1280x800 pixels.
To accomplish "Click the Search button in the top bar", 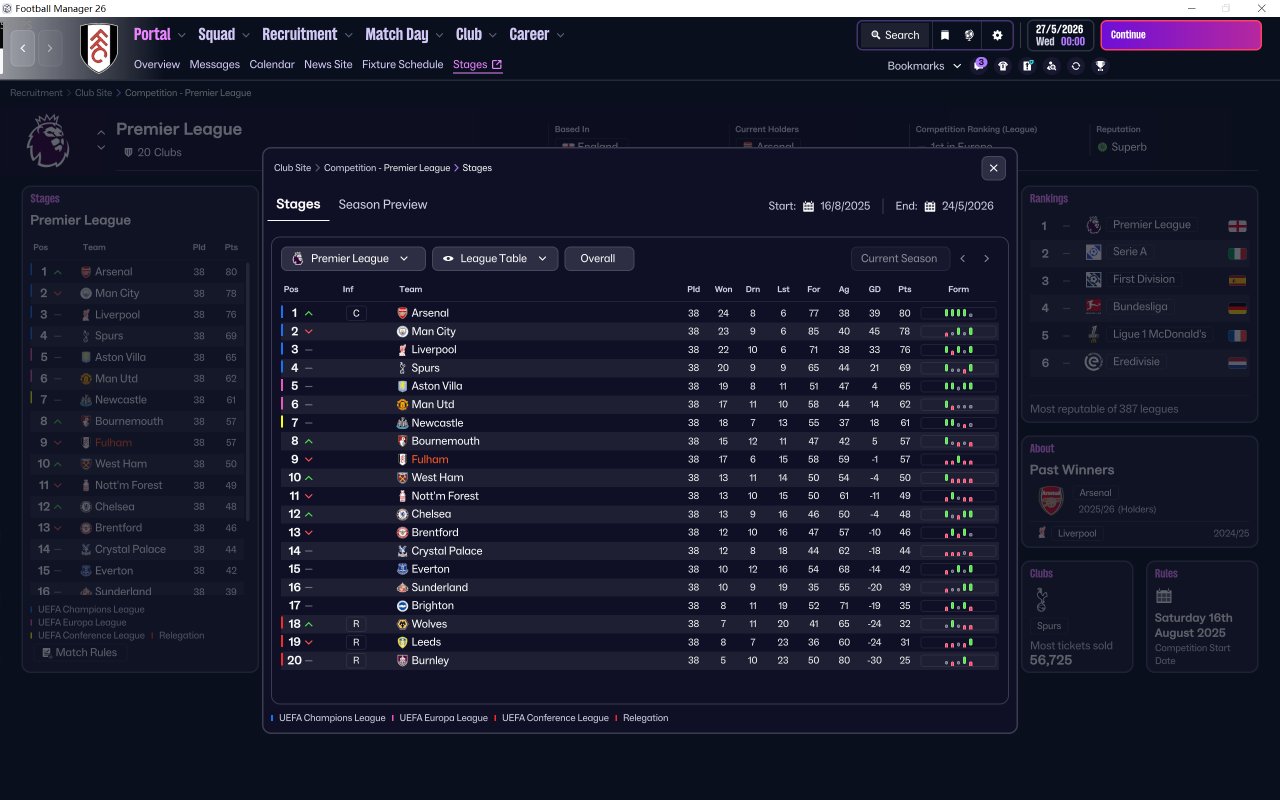I will [x=894, y=35].
